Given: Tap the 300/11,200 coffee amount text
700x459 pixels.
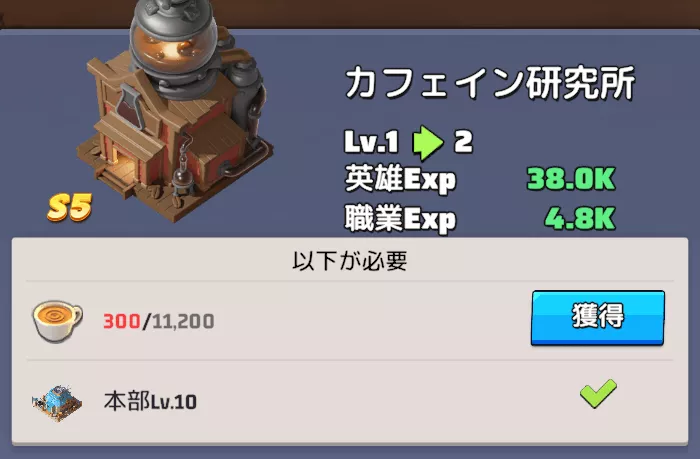Looking at the screenshot, I should click(158, 321).
